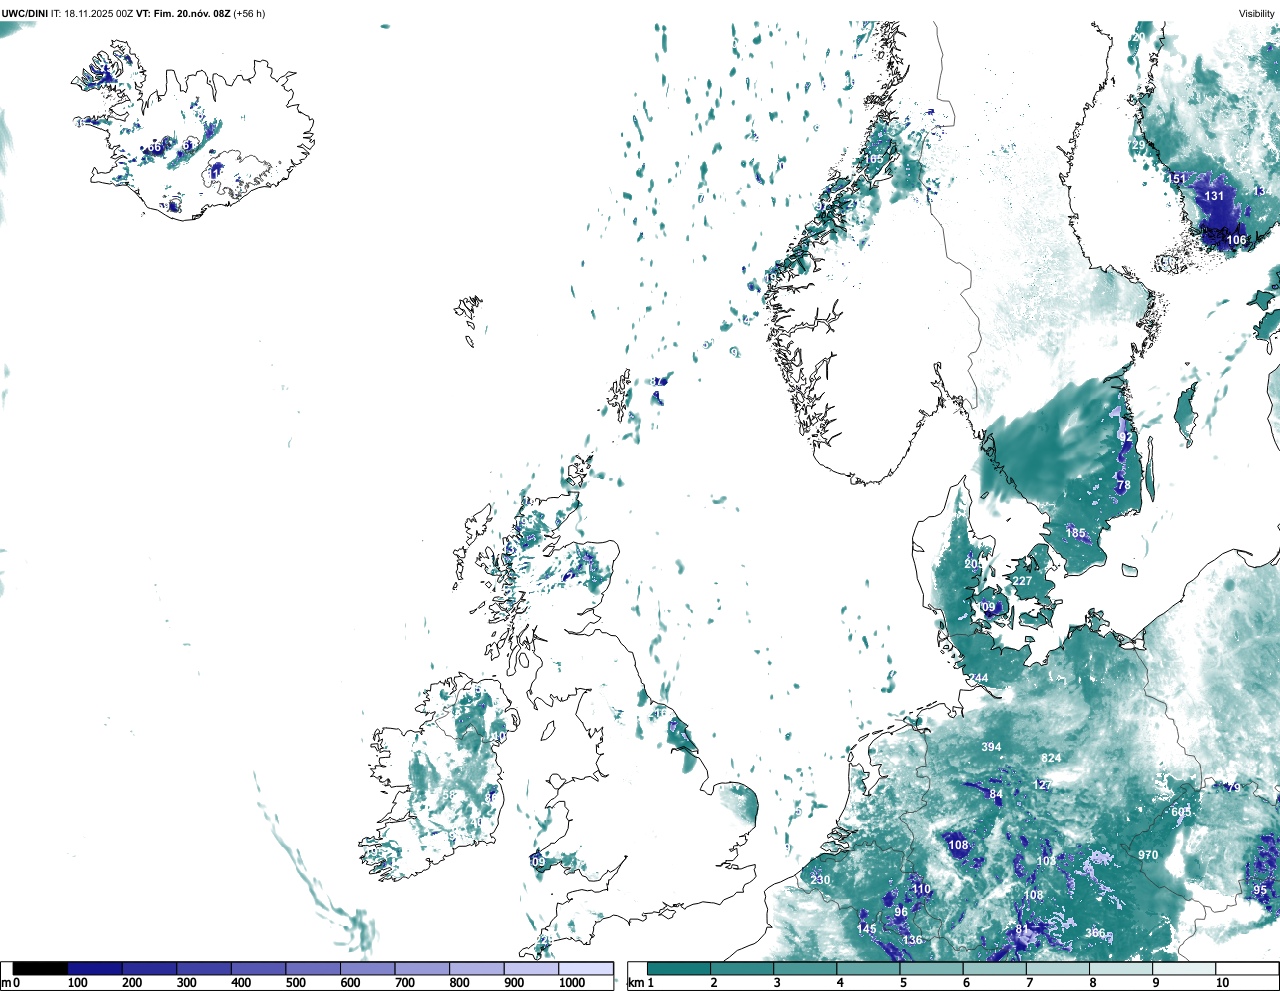Image resolution: width=1280 pixels, height=991 pixels.
Task: Click the '95' value at right edge
Action: tap(1260, 890)
